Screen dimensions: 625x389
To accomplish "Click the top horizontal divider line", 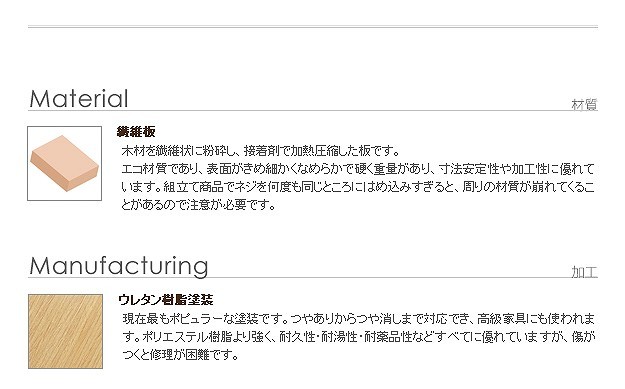I will [x=313, y=27].
